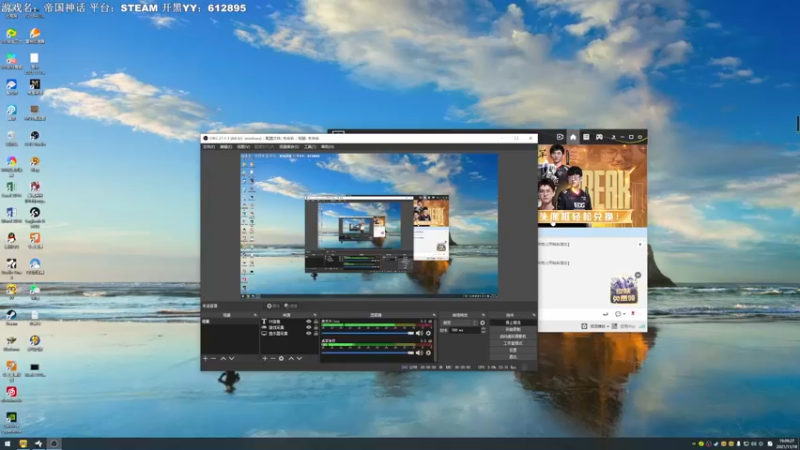This screenshot has height=450, width=800.
Task: Click the gift promo thumbnail in YY chat
Action: (x=623, y=288)
